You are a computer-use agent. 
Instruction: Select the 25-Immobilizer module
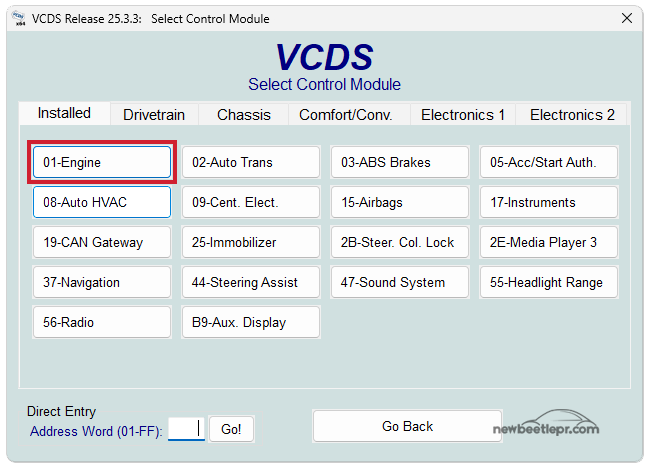(251, 242)
